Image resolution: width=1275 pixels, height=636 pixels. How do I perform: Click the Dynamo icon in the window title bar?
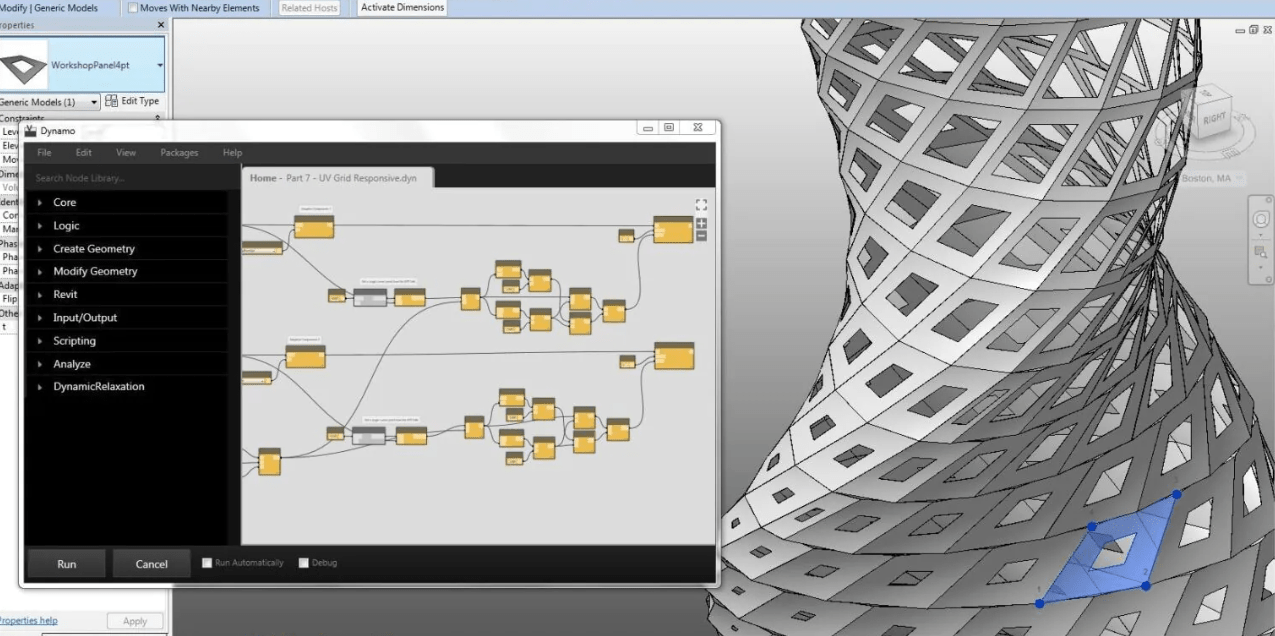coord(32,130)
